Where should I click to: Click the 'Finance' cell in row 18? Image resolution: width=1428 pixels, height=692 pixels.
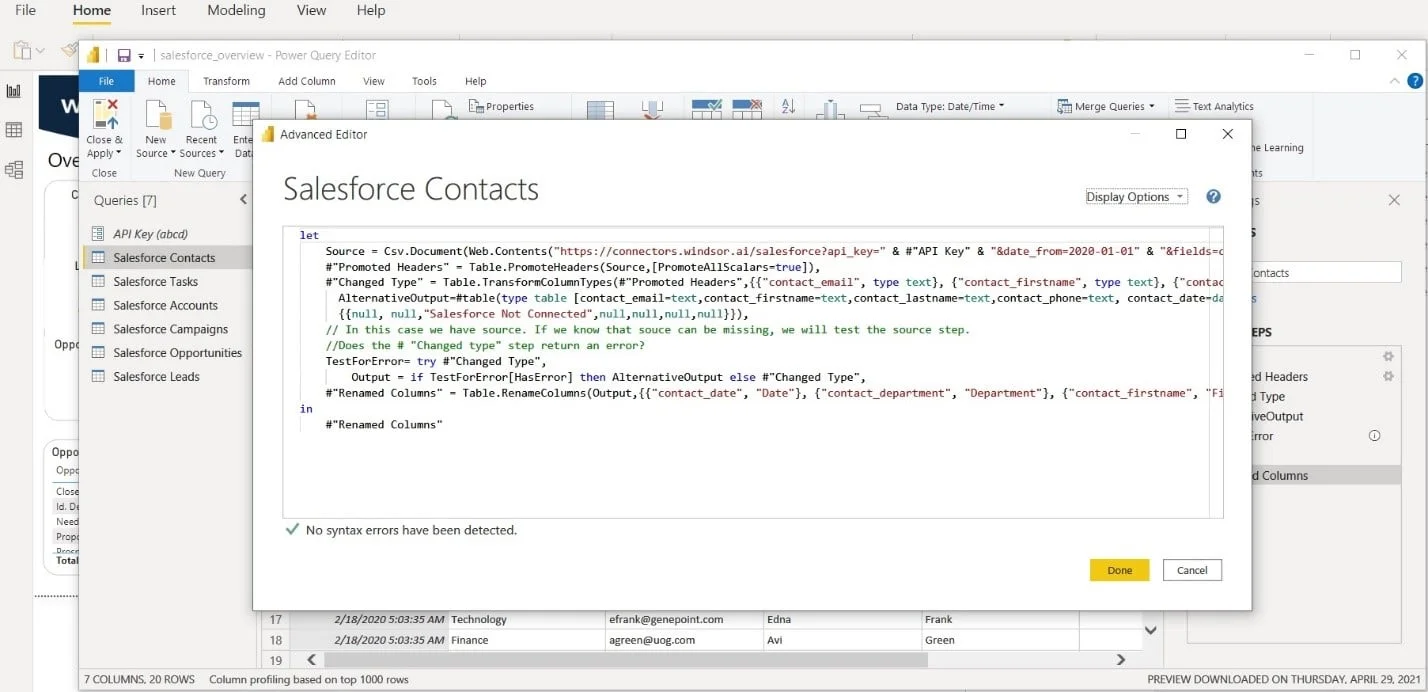coord(526,640)
